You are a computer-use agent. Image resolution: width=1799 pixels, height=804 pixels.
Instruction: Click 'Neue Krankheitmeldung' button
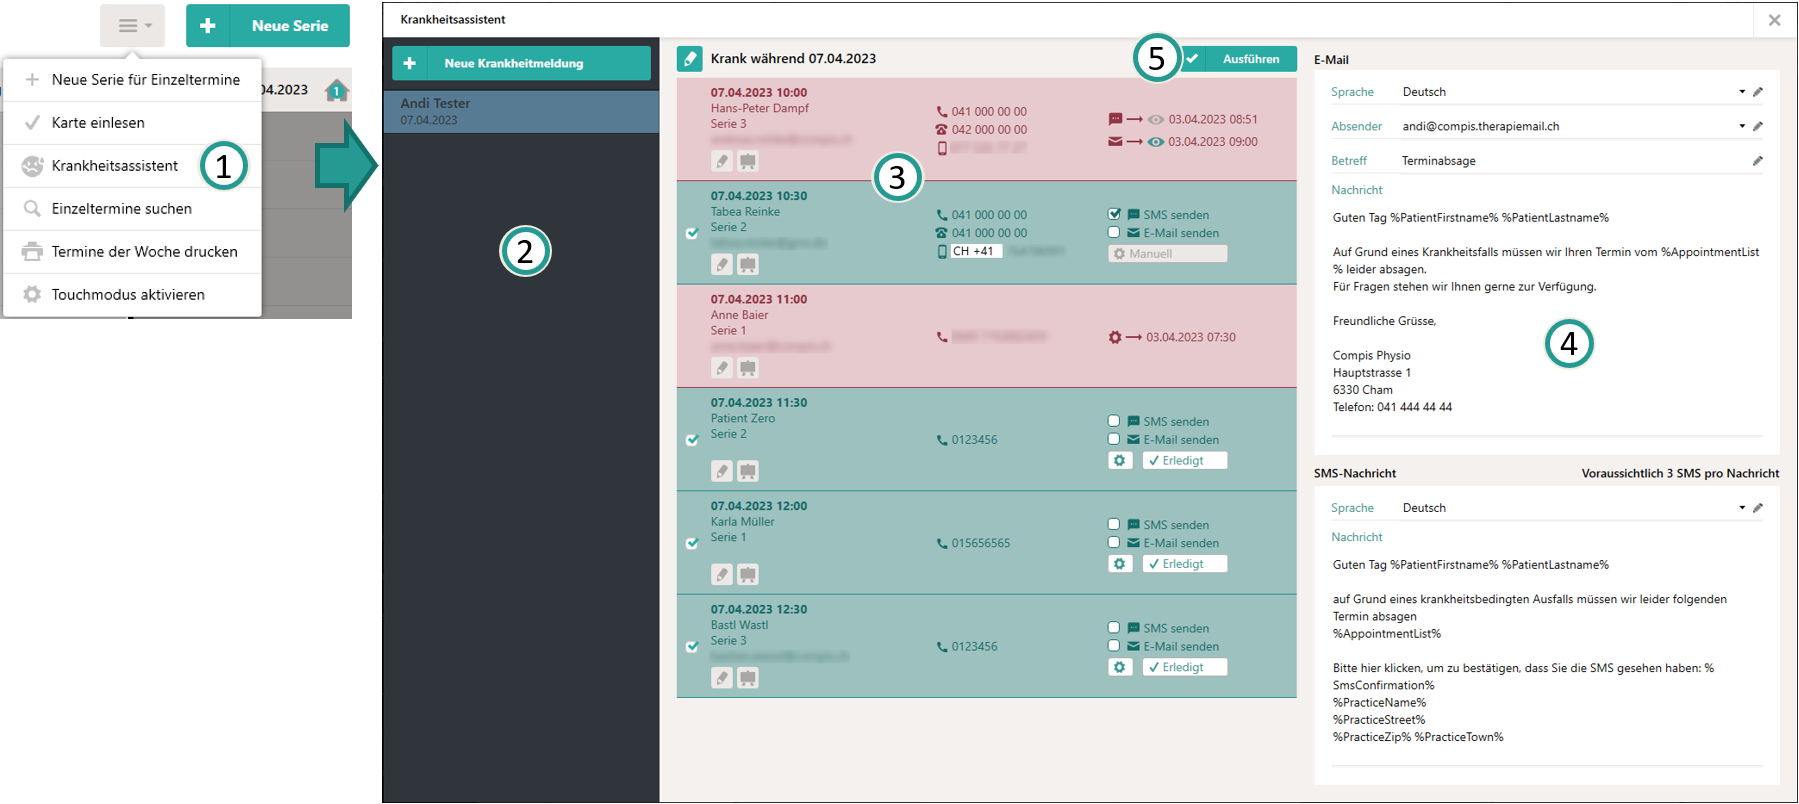coord(521,63)
